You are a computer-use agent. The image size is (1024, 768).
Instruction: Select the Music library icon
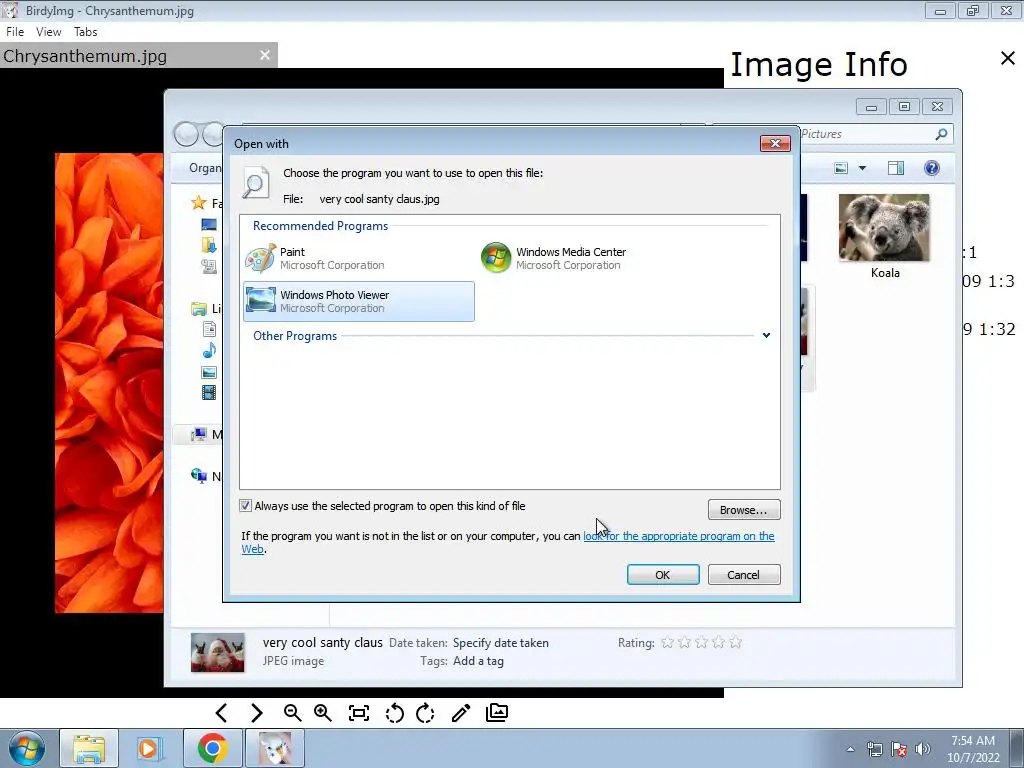tap(209, 351)
